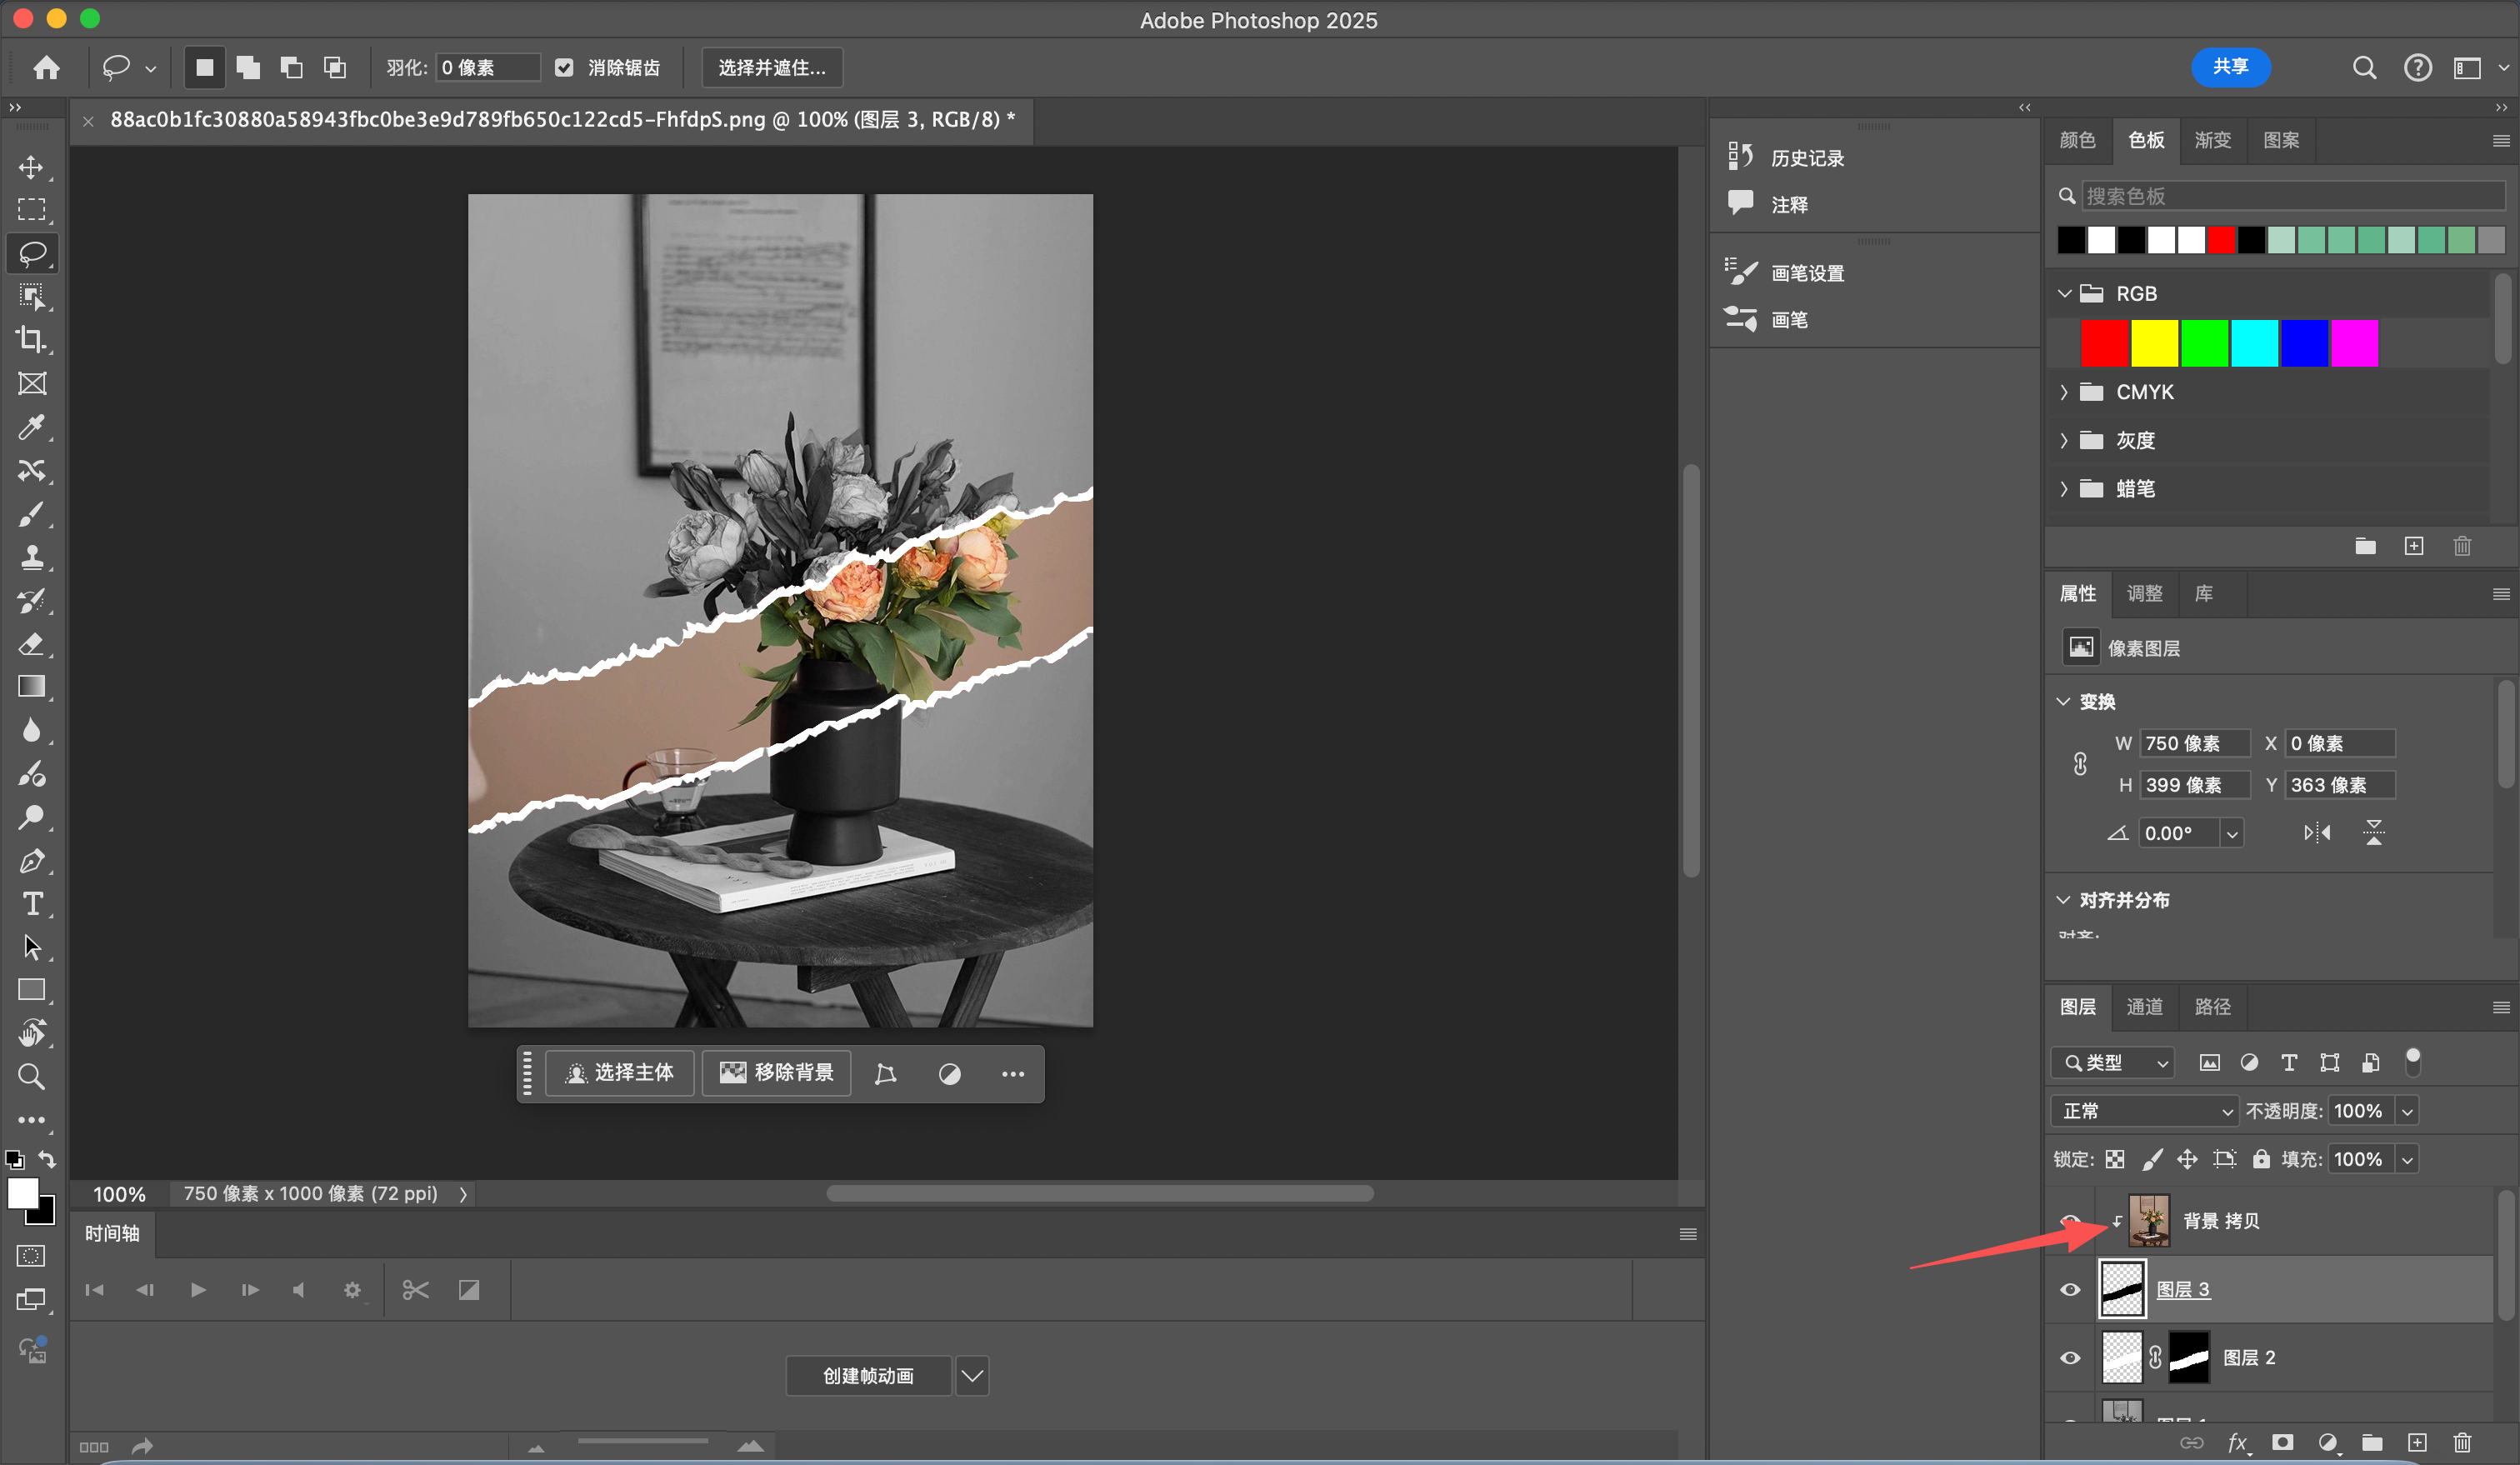This screenshot has width=2520, height=1465.
Task: Switch to the 通道 channels tab
Action: tap(2144, 1006)
